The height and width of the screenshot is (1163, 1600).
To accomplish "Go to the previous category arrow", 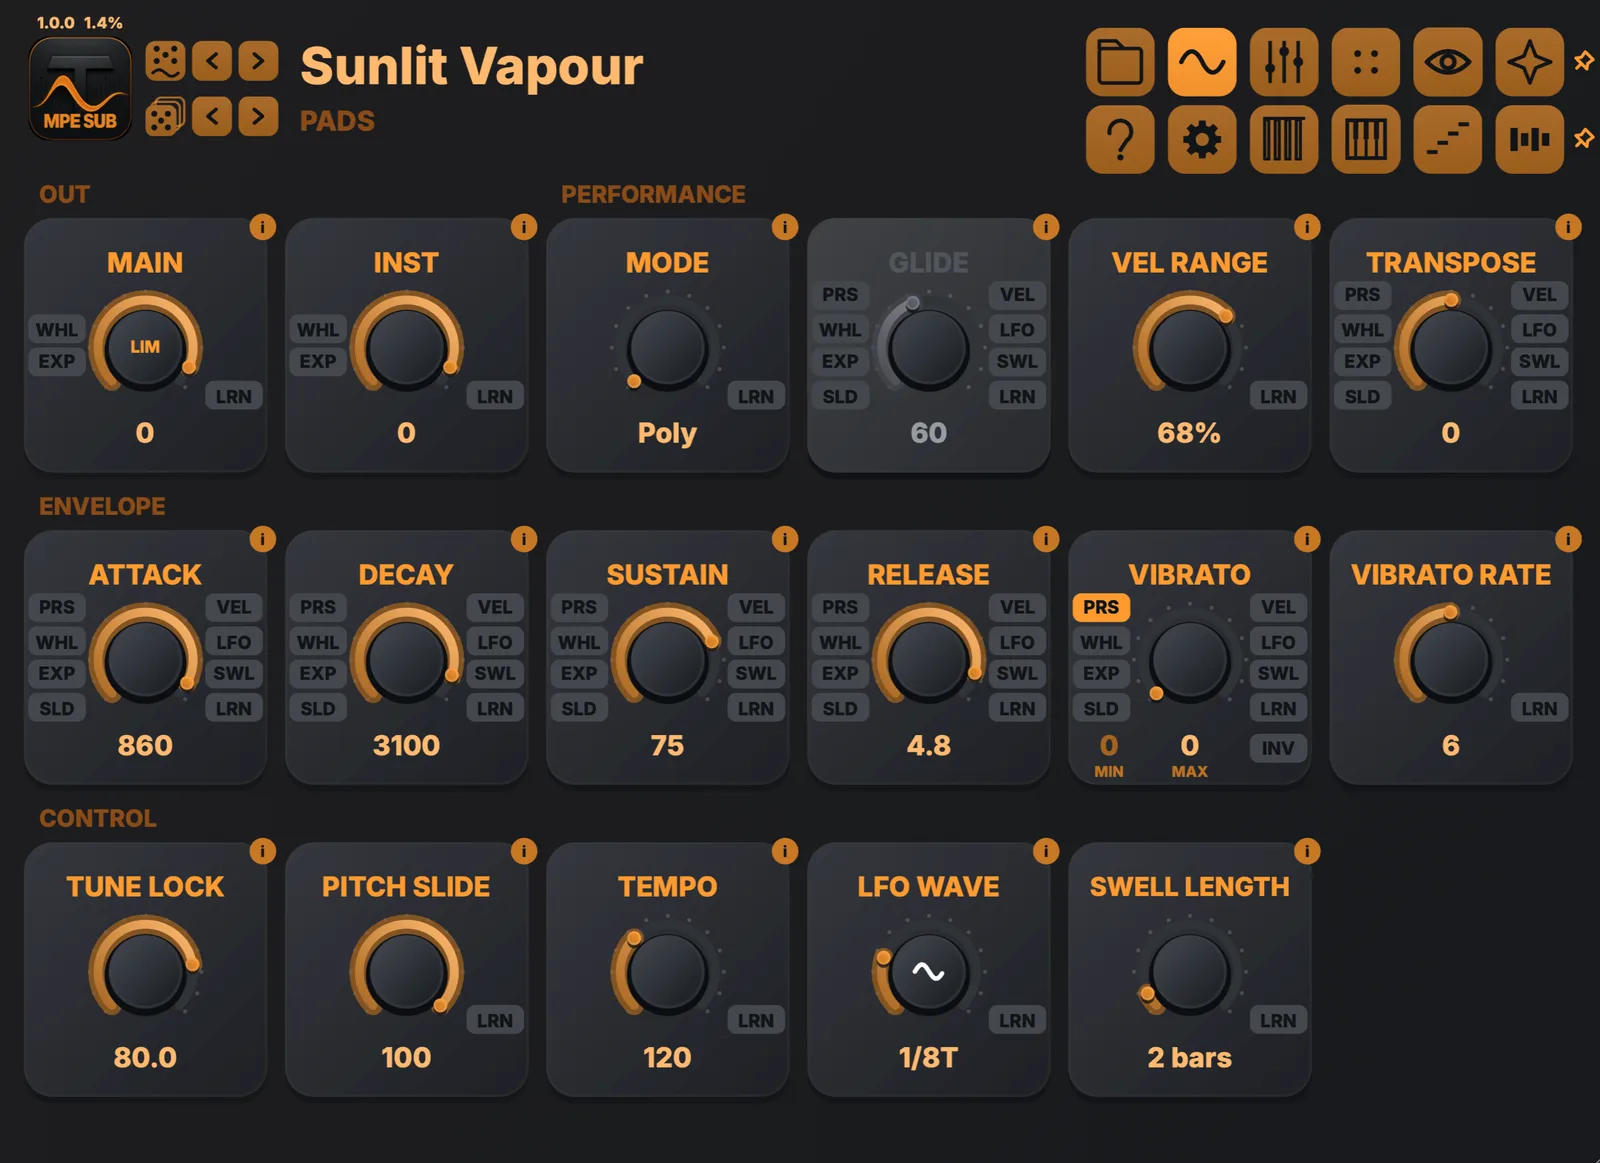I will (x=212, y=117).
